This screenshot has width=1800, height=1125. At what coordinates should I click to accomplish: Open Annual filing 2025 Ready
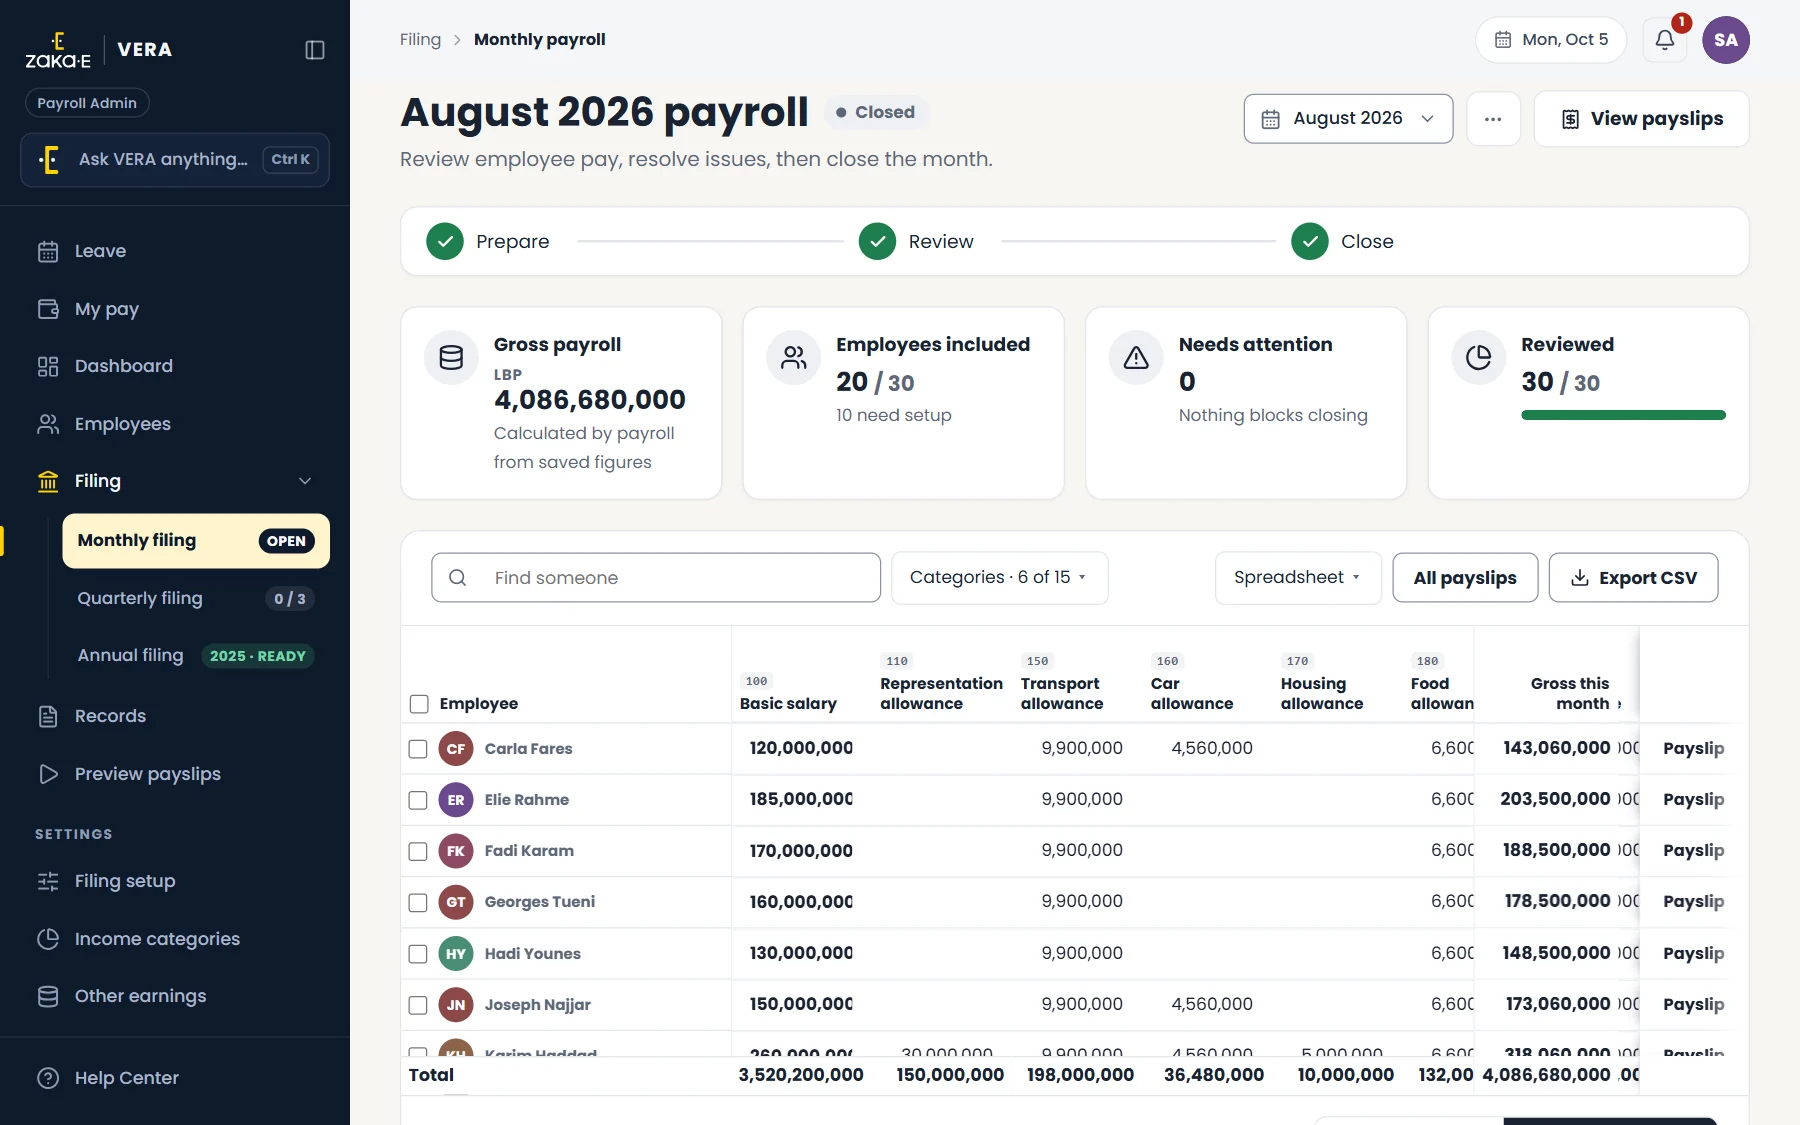[196, 656]
